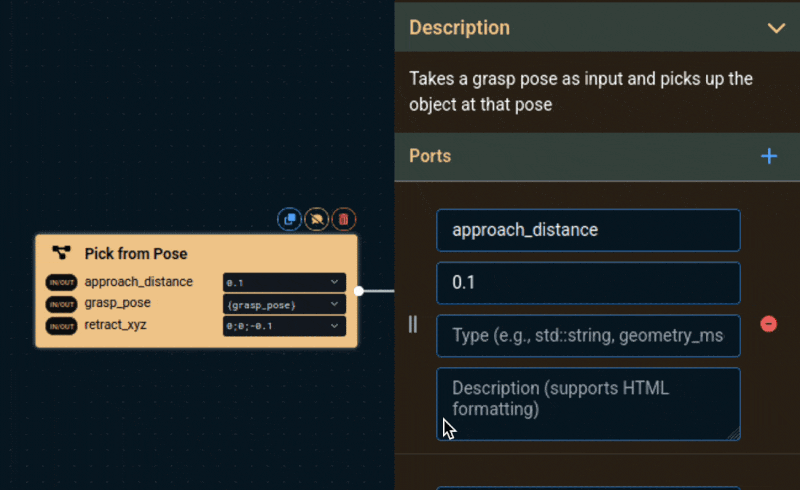Click the approach_distance port name field
Screen dimensions: 800x490
(588, 230)
